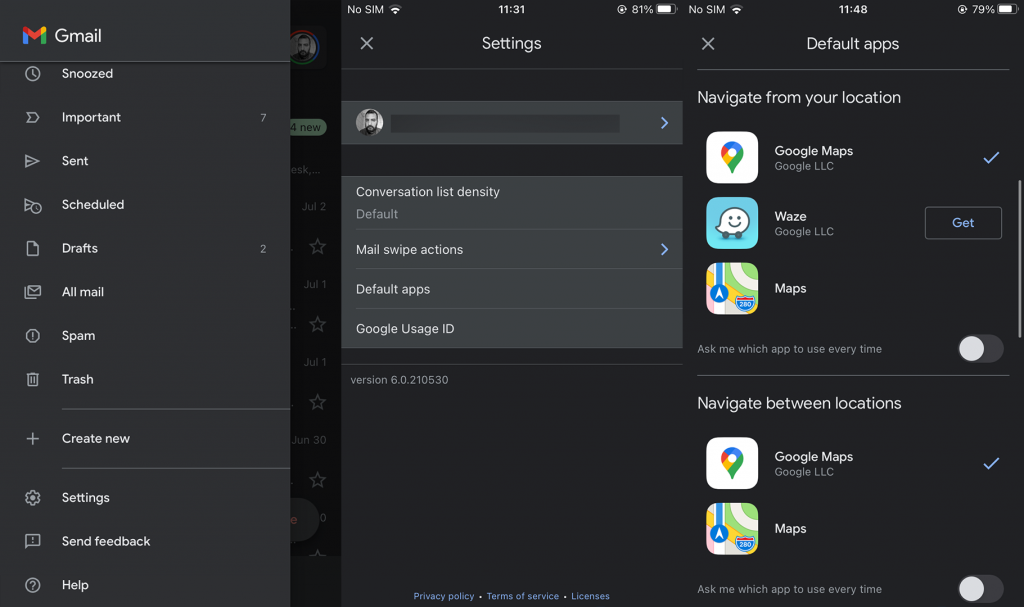The width and height of the screenshot is (1024, 607).
Task: Tap Get to install Waze
Action: [x=963, y=223]
